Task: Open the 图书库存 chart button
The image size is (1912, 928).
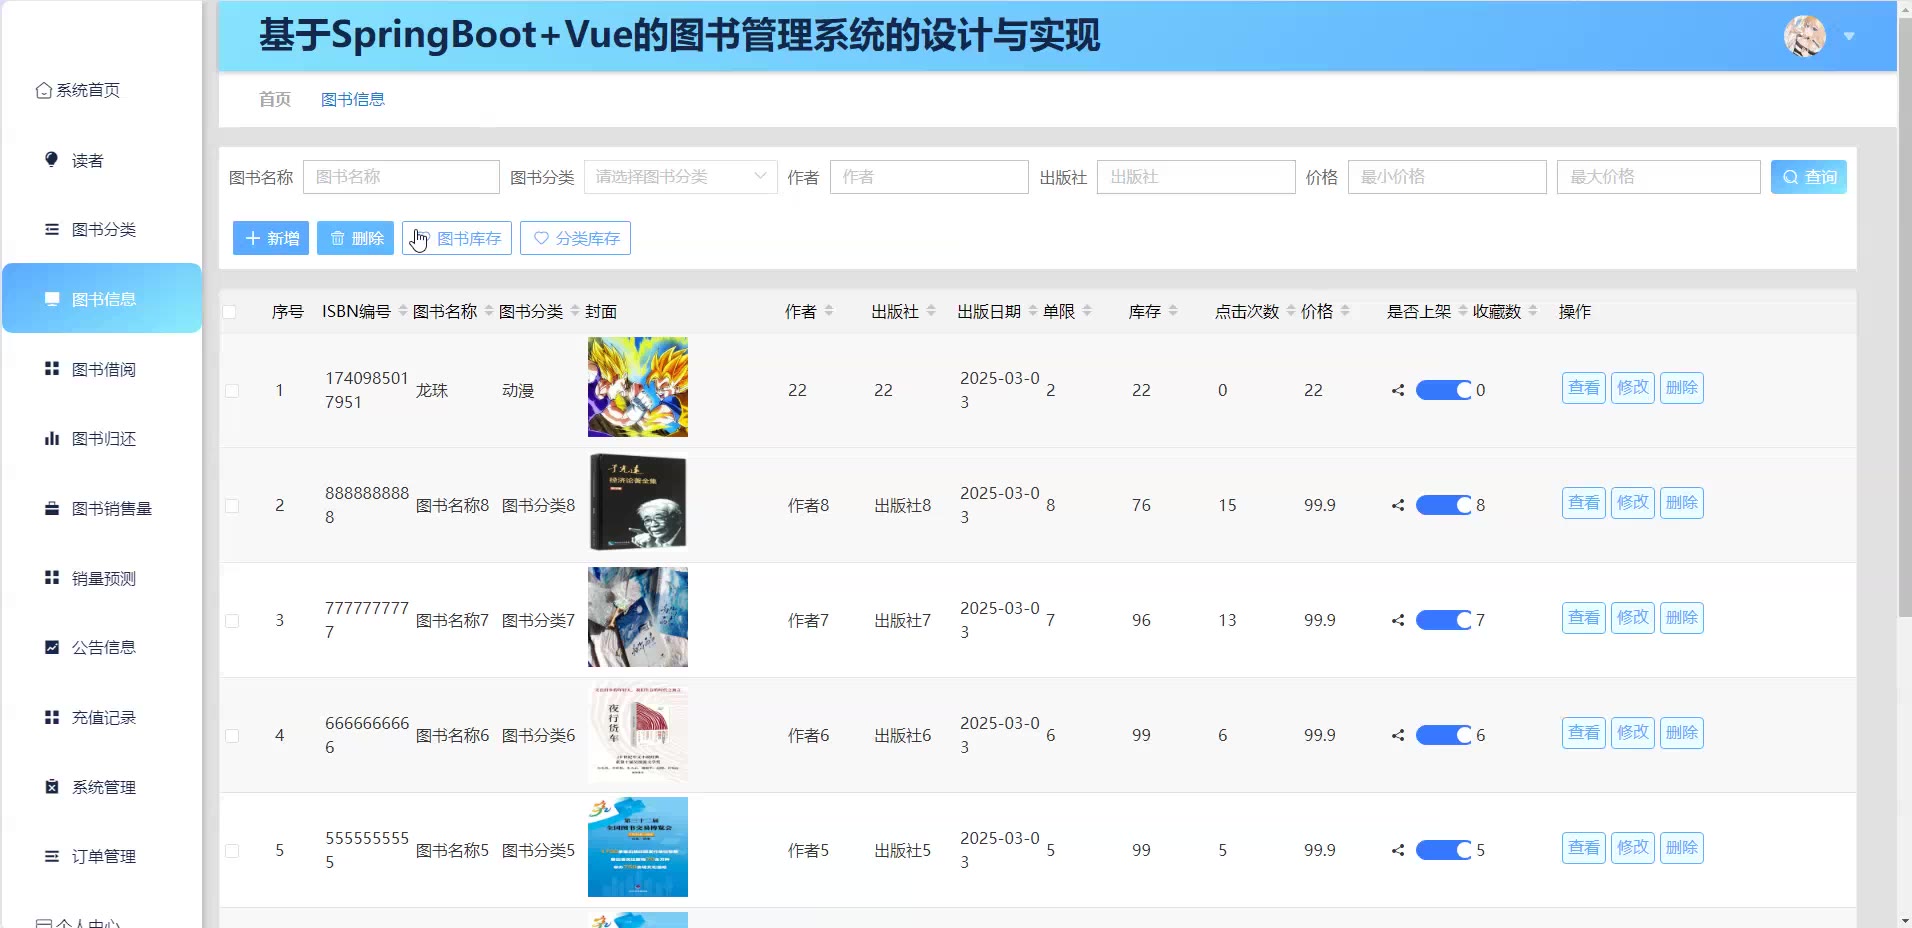Action: coord(457,238)
